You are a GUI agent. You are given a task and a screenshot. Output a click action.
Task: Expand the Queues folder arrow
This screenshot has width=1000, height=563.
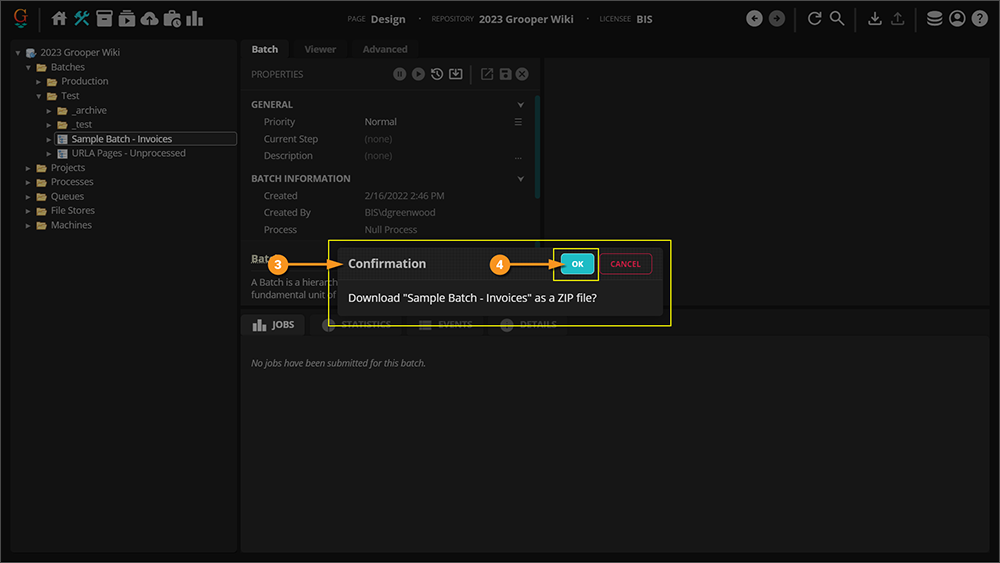(28, 196)
